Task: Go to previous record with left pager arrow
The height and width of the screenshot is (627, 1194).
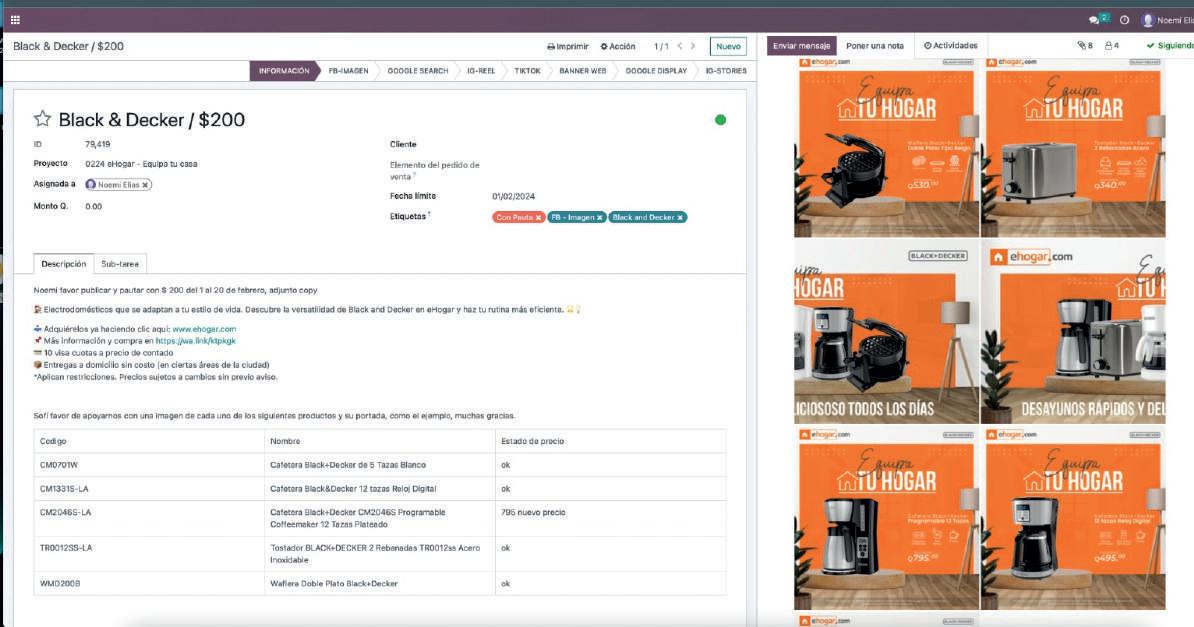Action: (680, 46)
